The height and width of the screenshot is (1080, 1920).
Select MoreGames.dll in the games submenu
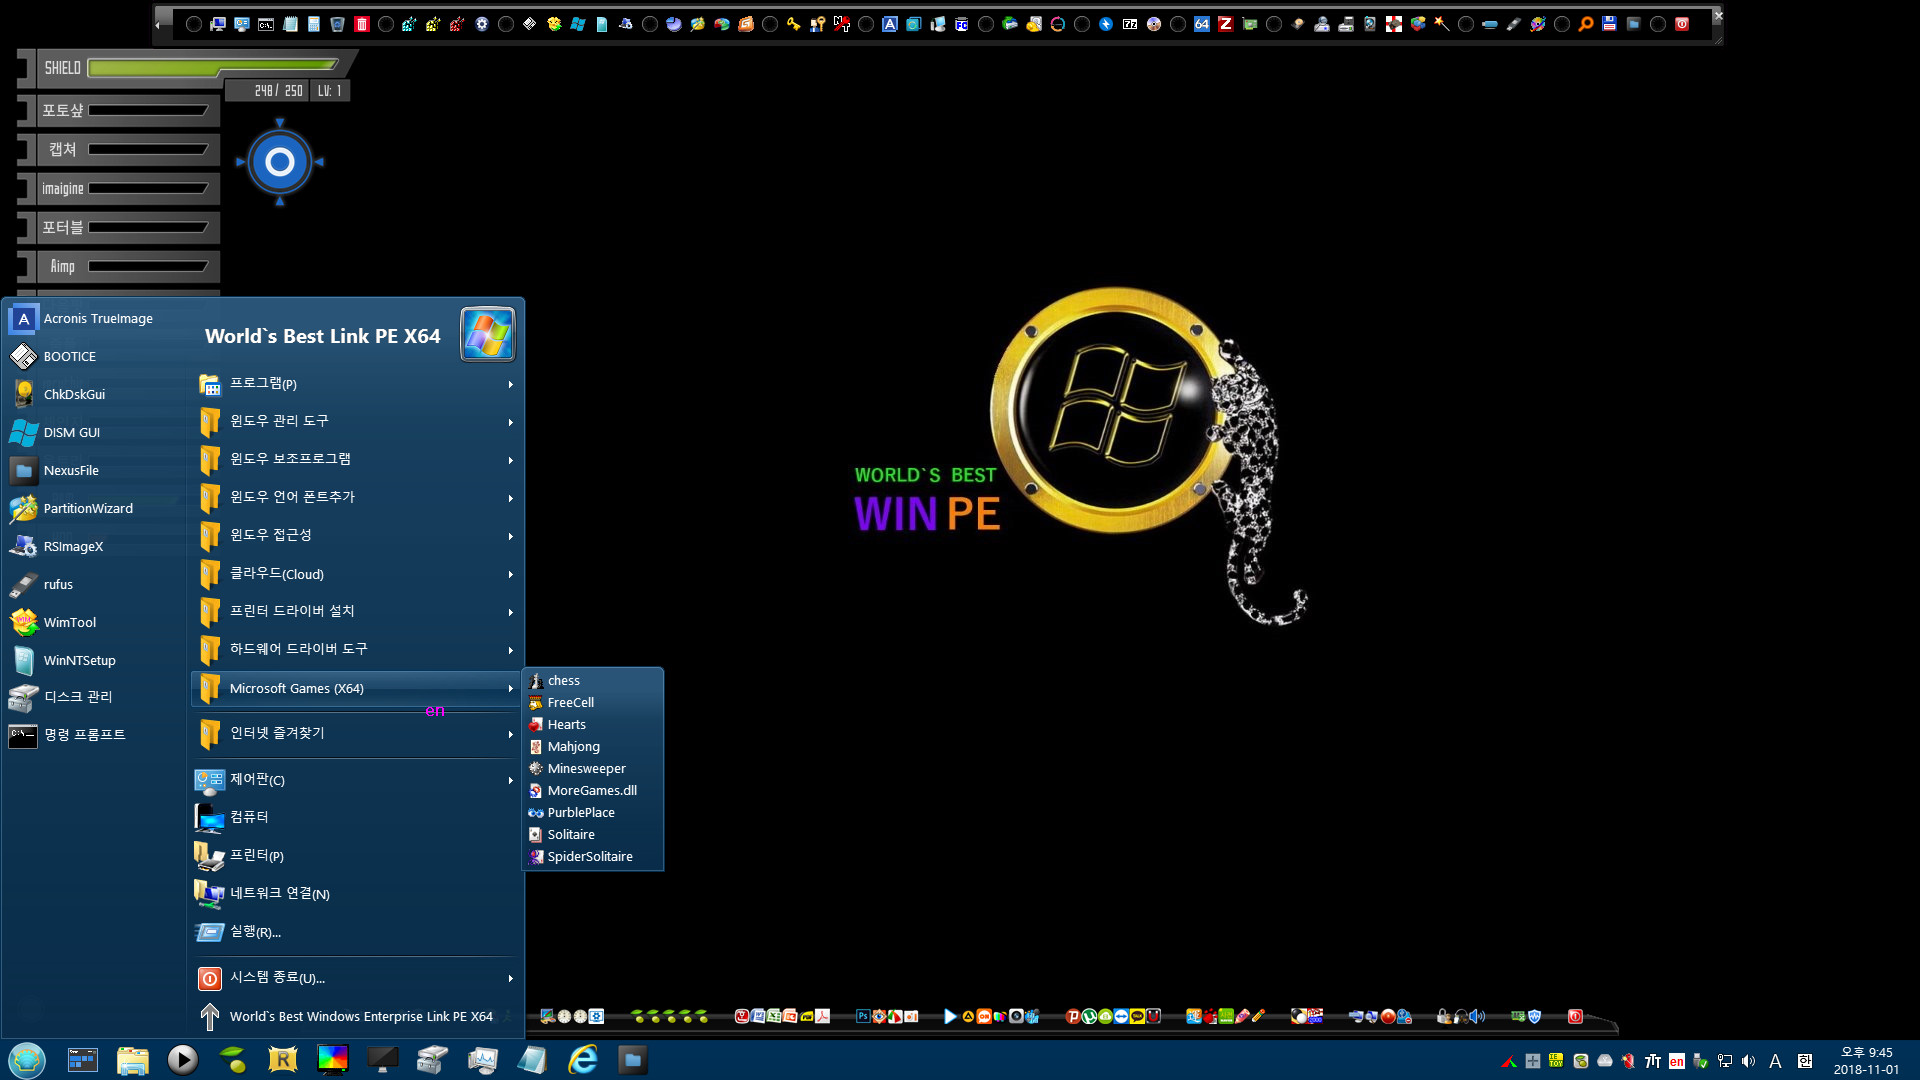tap(593, 790)
